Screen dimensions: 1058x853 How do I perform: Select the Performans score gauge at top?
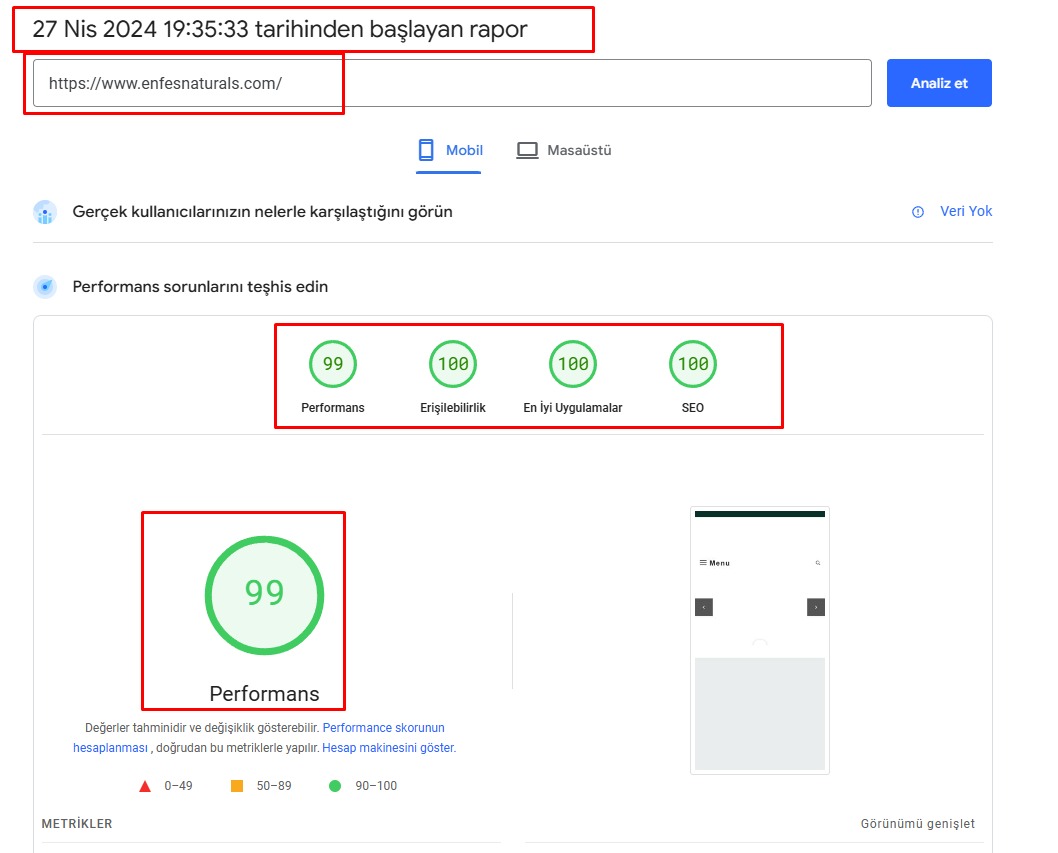point(333,365)
